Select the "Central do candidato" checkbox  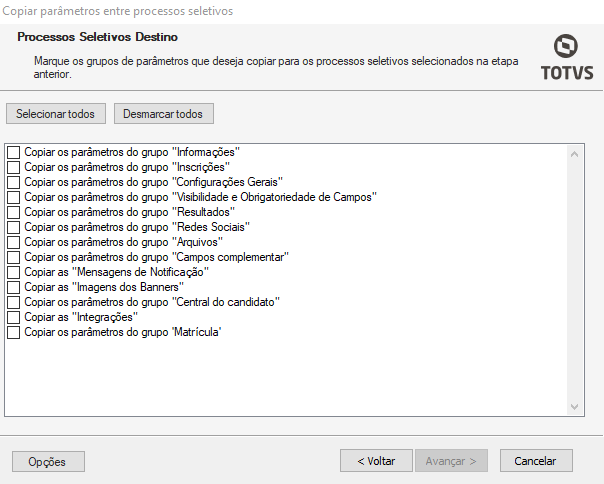coord(14,302)
